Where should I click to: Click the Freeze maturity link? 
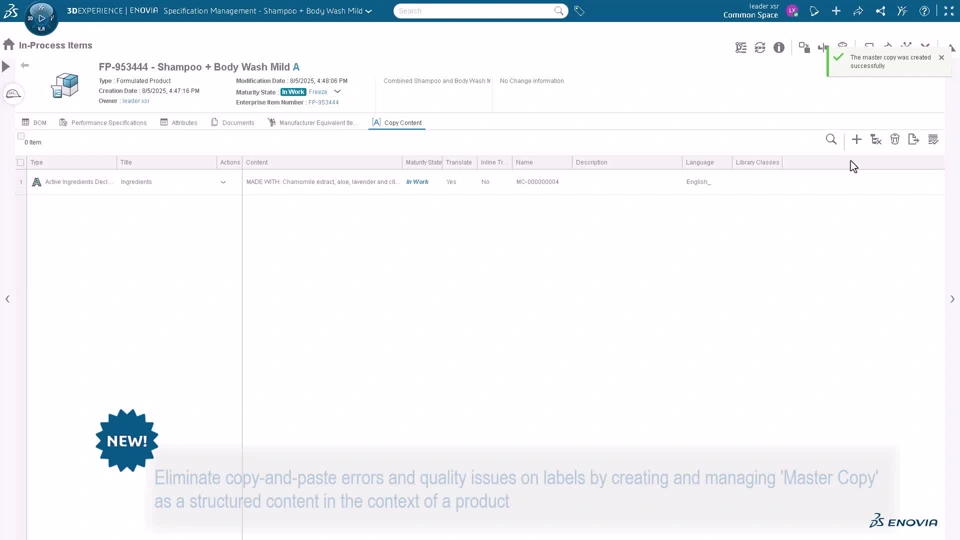[x=318, y=92]
